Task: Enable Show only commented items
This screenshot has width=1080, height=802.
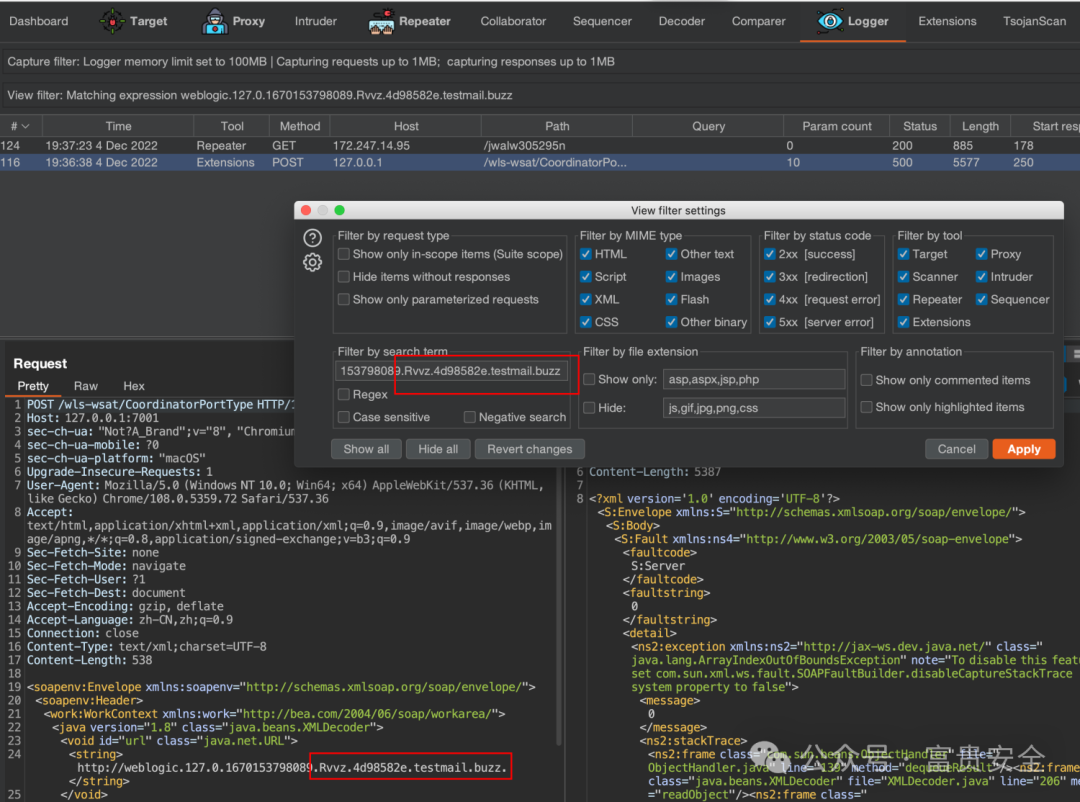Action: 866,380
